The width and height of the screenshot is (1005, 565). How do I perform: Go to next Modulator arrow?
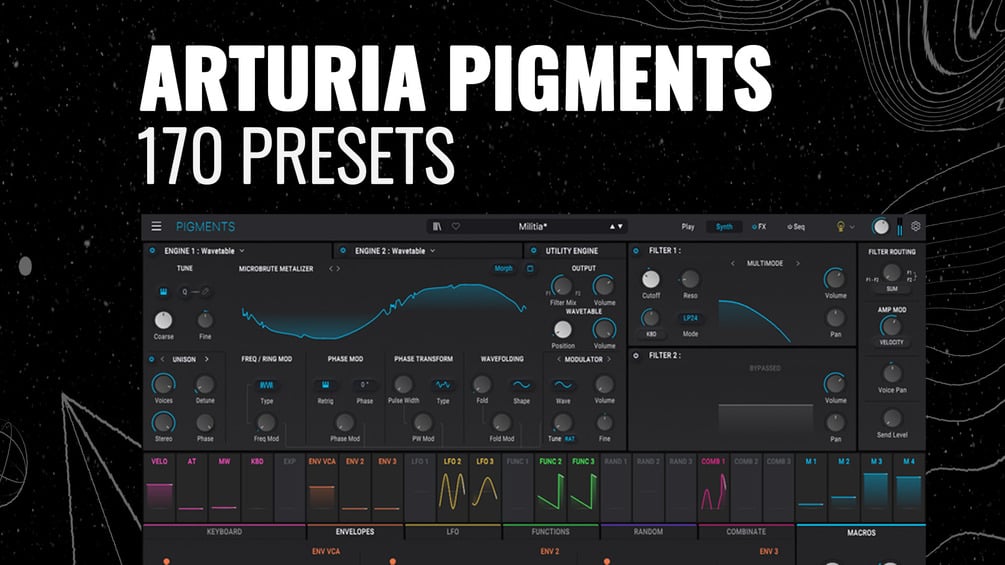tap(609, 359)
